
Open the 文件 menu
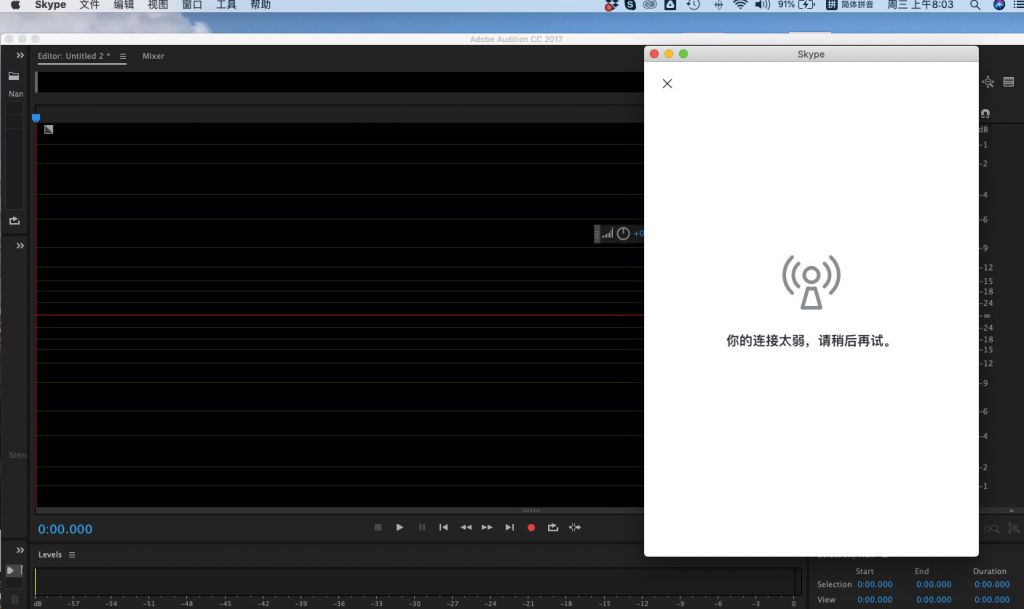coord(89,5)
